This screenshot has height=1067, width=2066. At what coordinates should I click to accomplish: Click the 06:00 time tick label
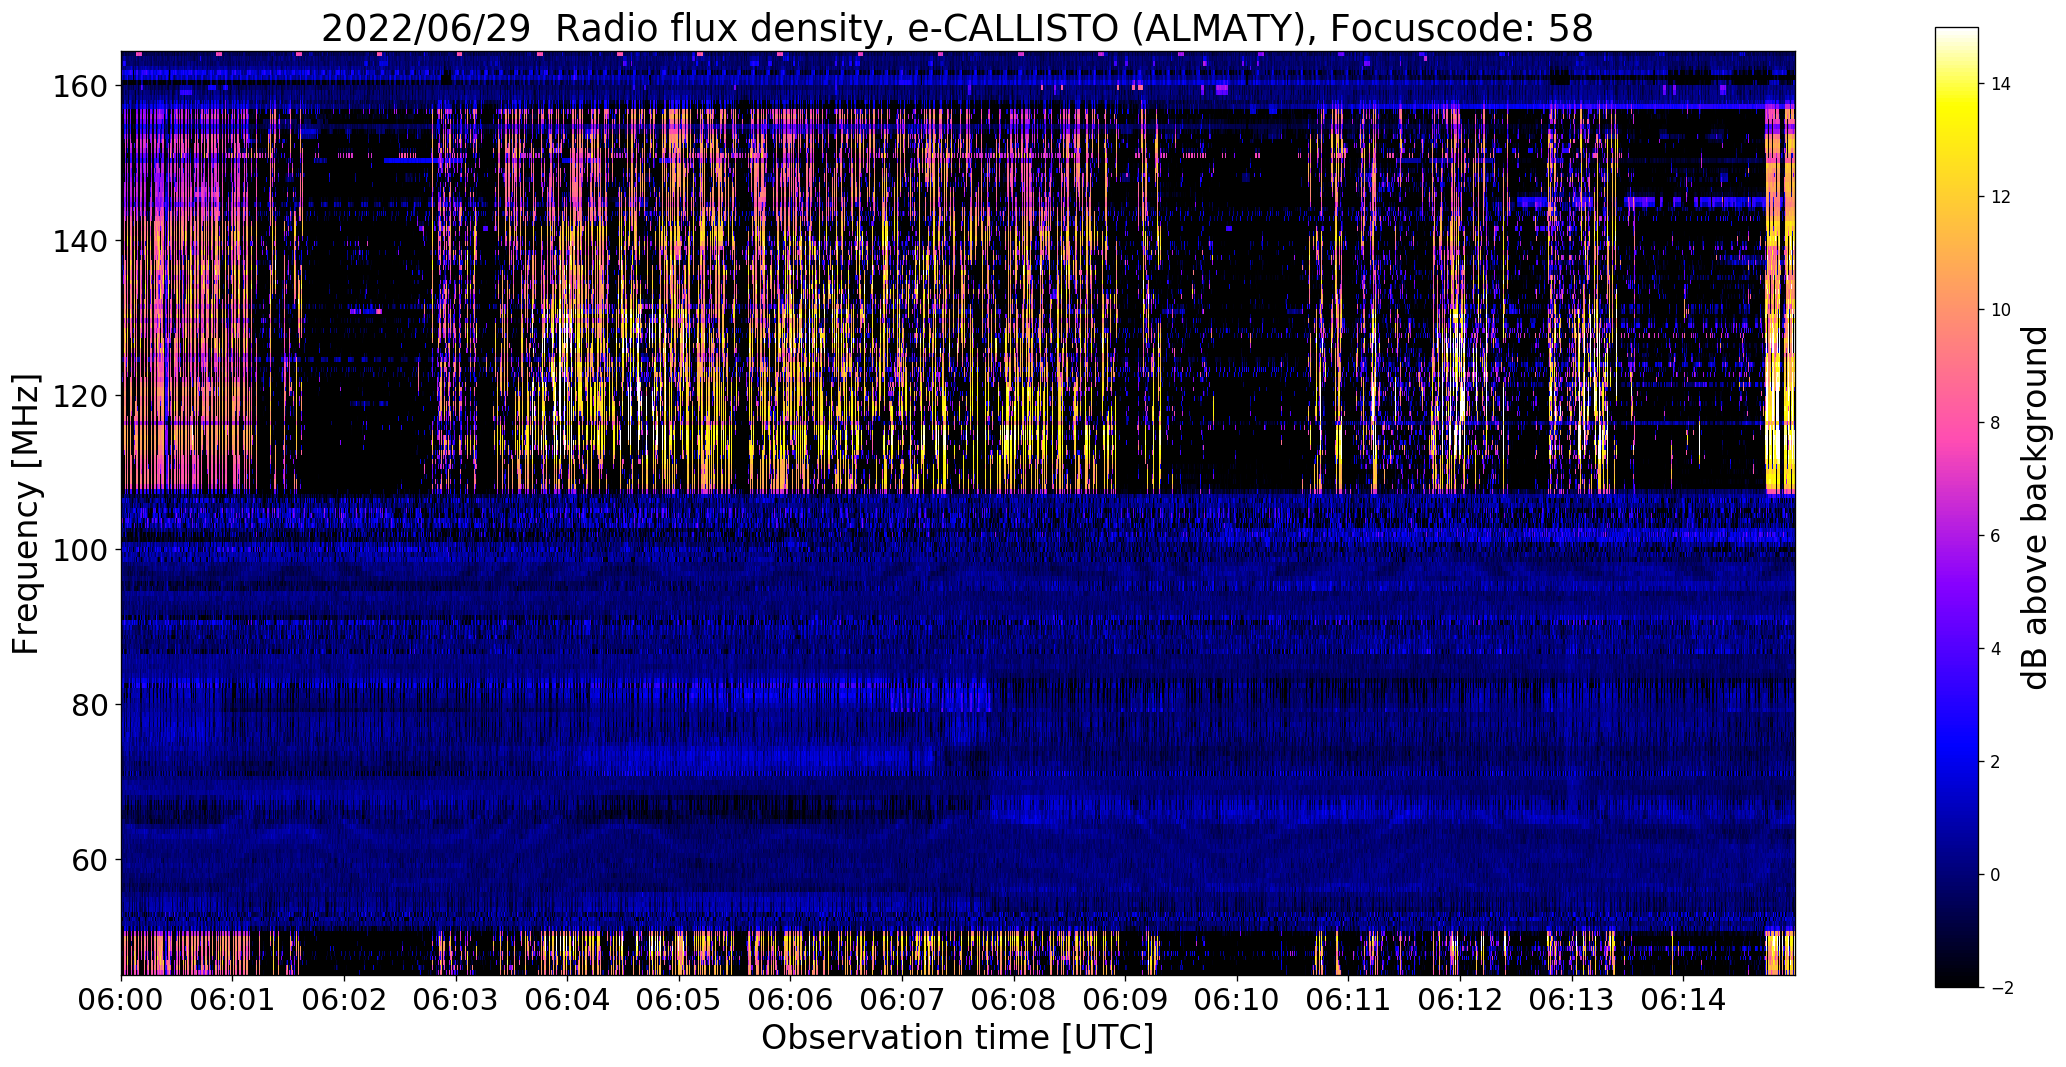click(x=122, y=999)
